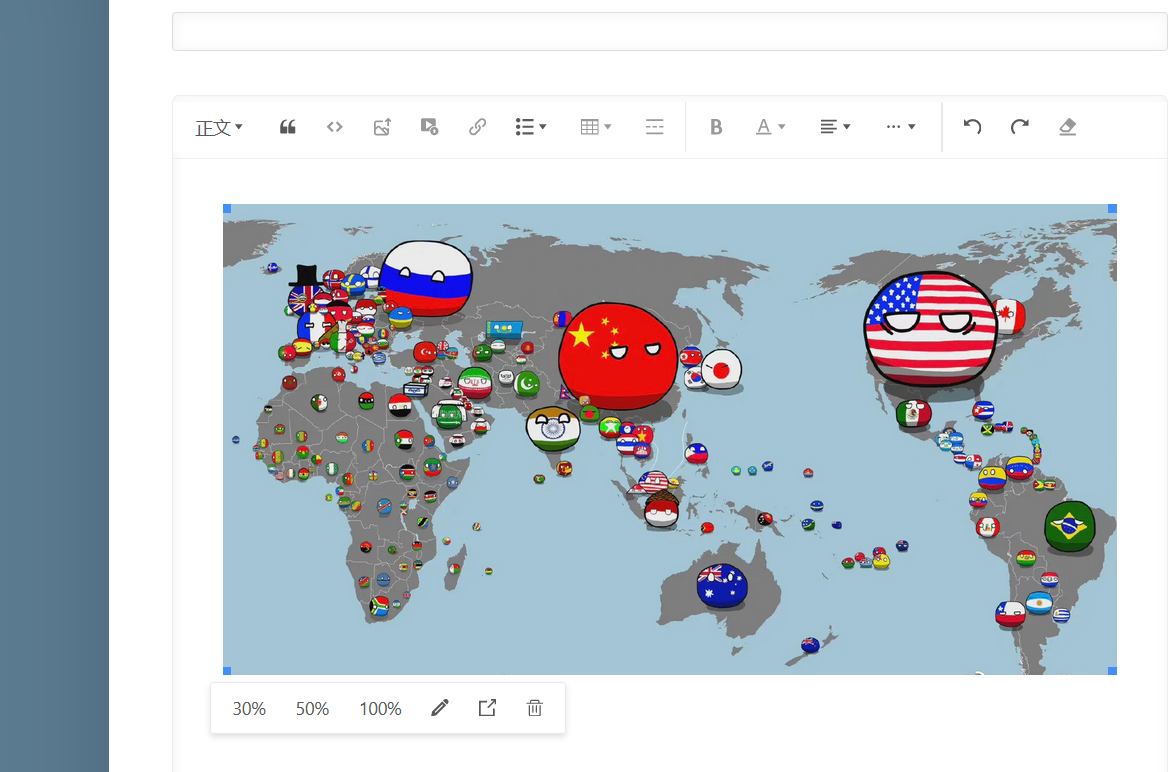Insert a hyperlink with the link icon

coord(477,127)
